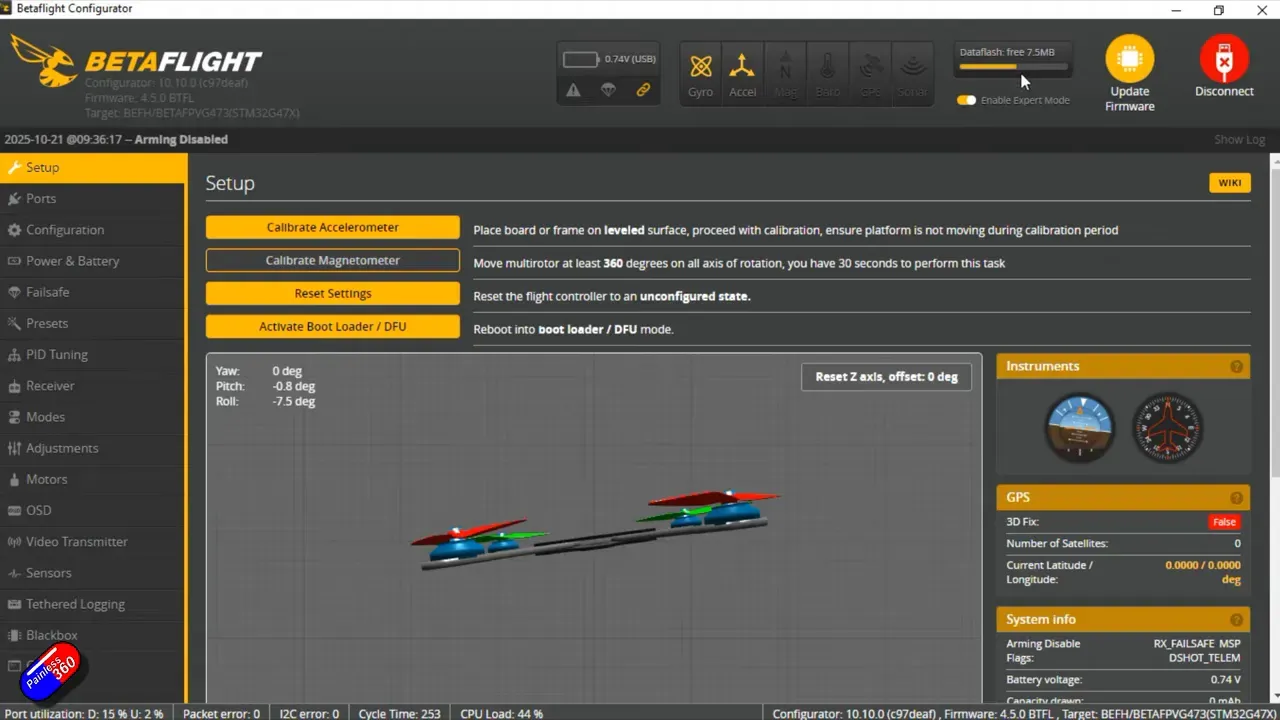Image resolution: width=1280 pixels, height=720 pixels.
Task: Switch to the PID Tuning tab
Action: coord(57,354)
